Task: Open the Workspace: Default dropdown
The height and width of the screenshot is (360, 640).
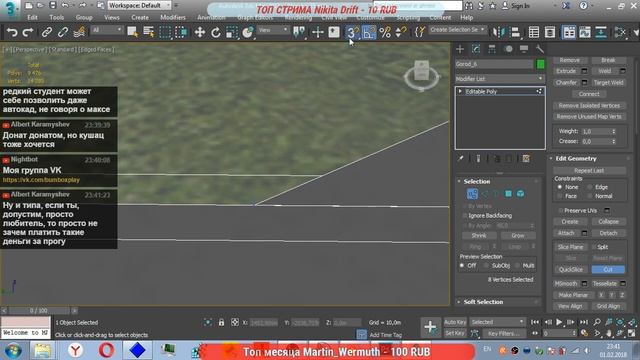Action: point(140,5)
